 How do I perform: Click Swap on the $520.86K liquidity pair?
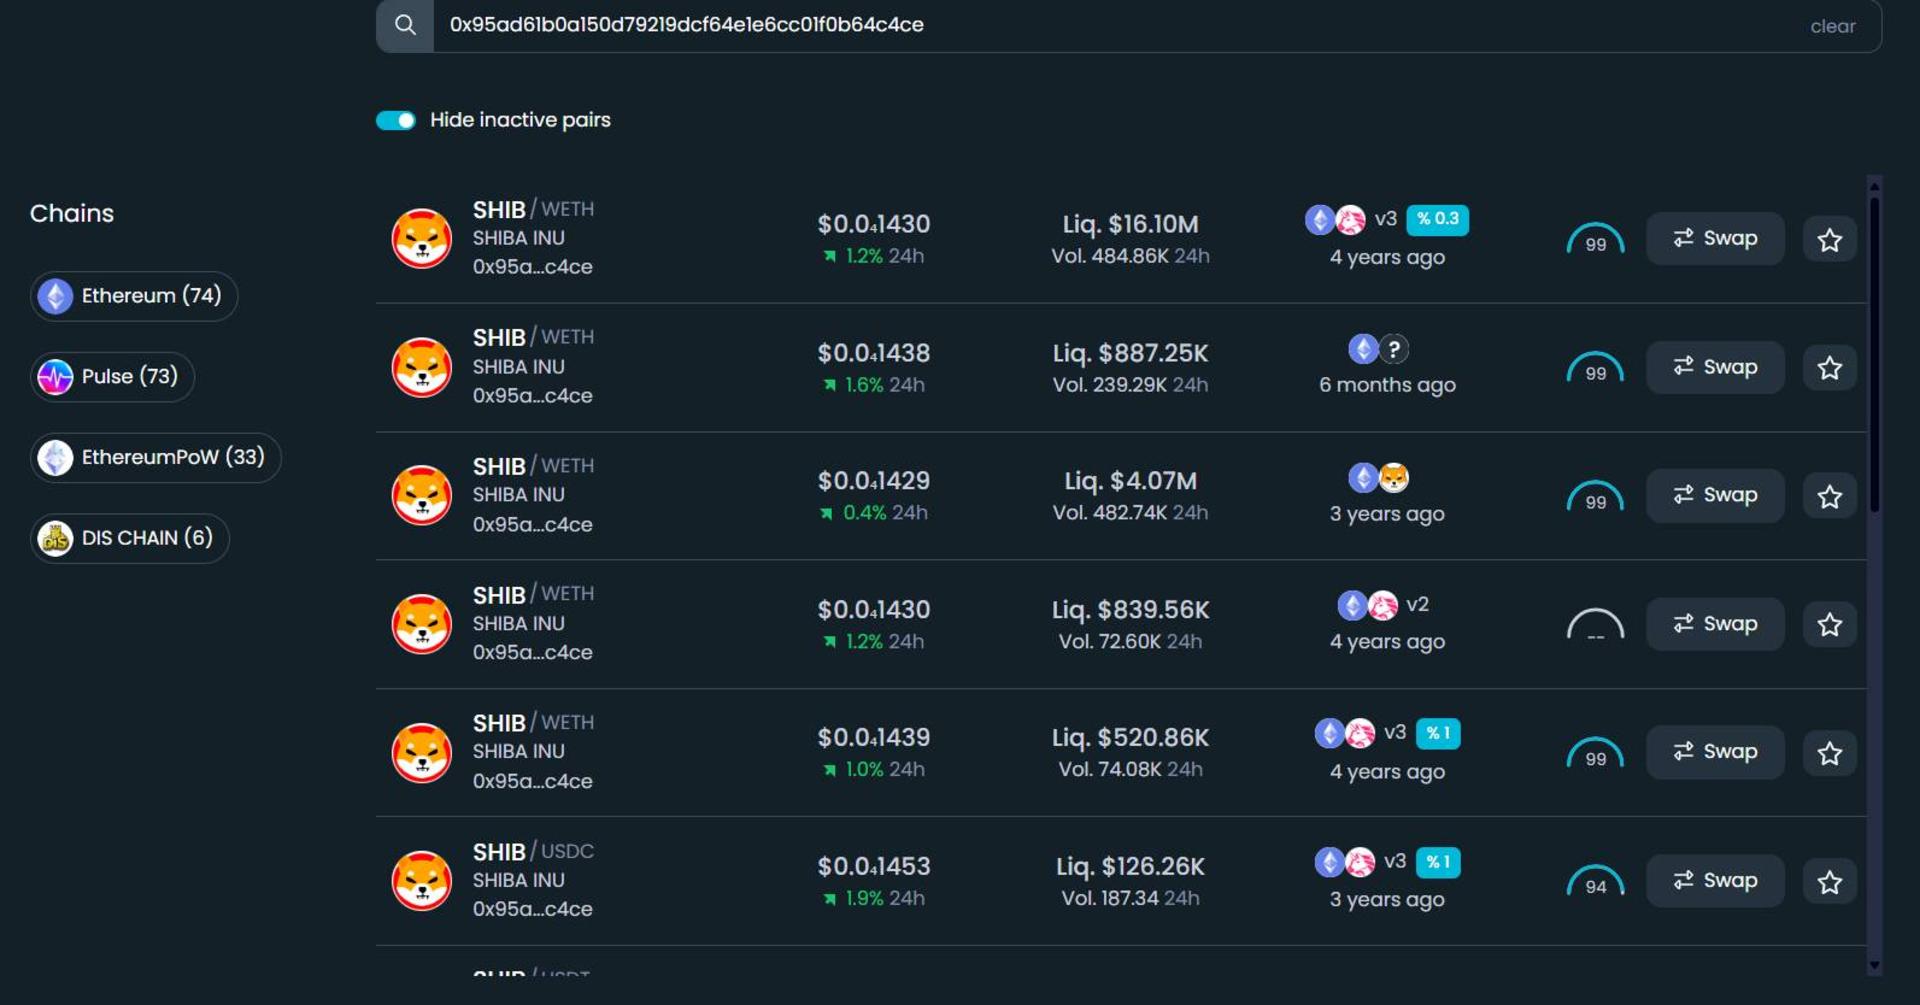point(1715,752)
